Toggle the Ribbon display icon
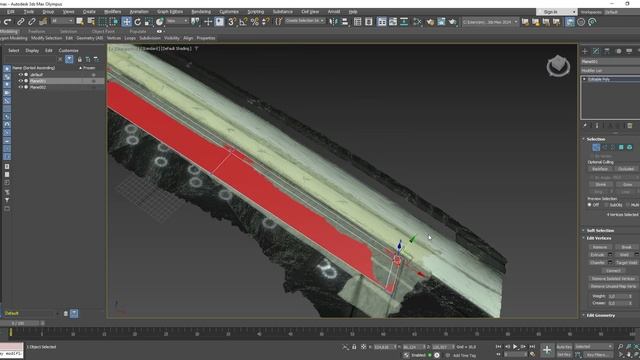 [382, 22]
